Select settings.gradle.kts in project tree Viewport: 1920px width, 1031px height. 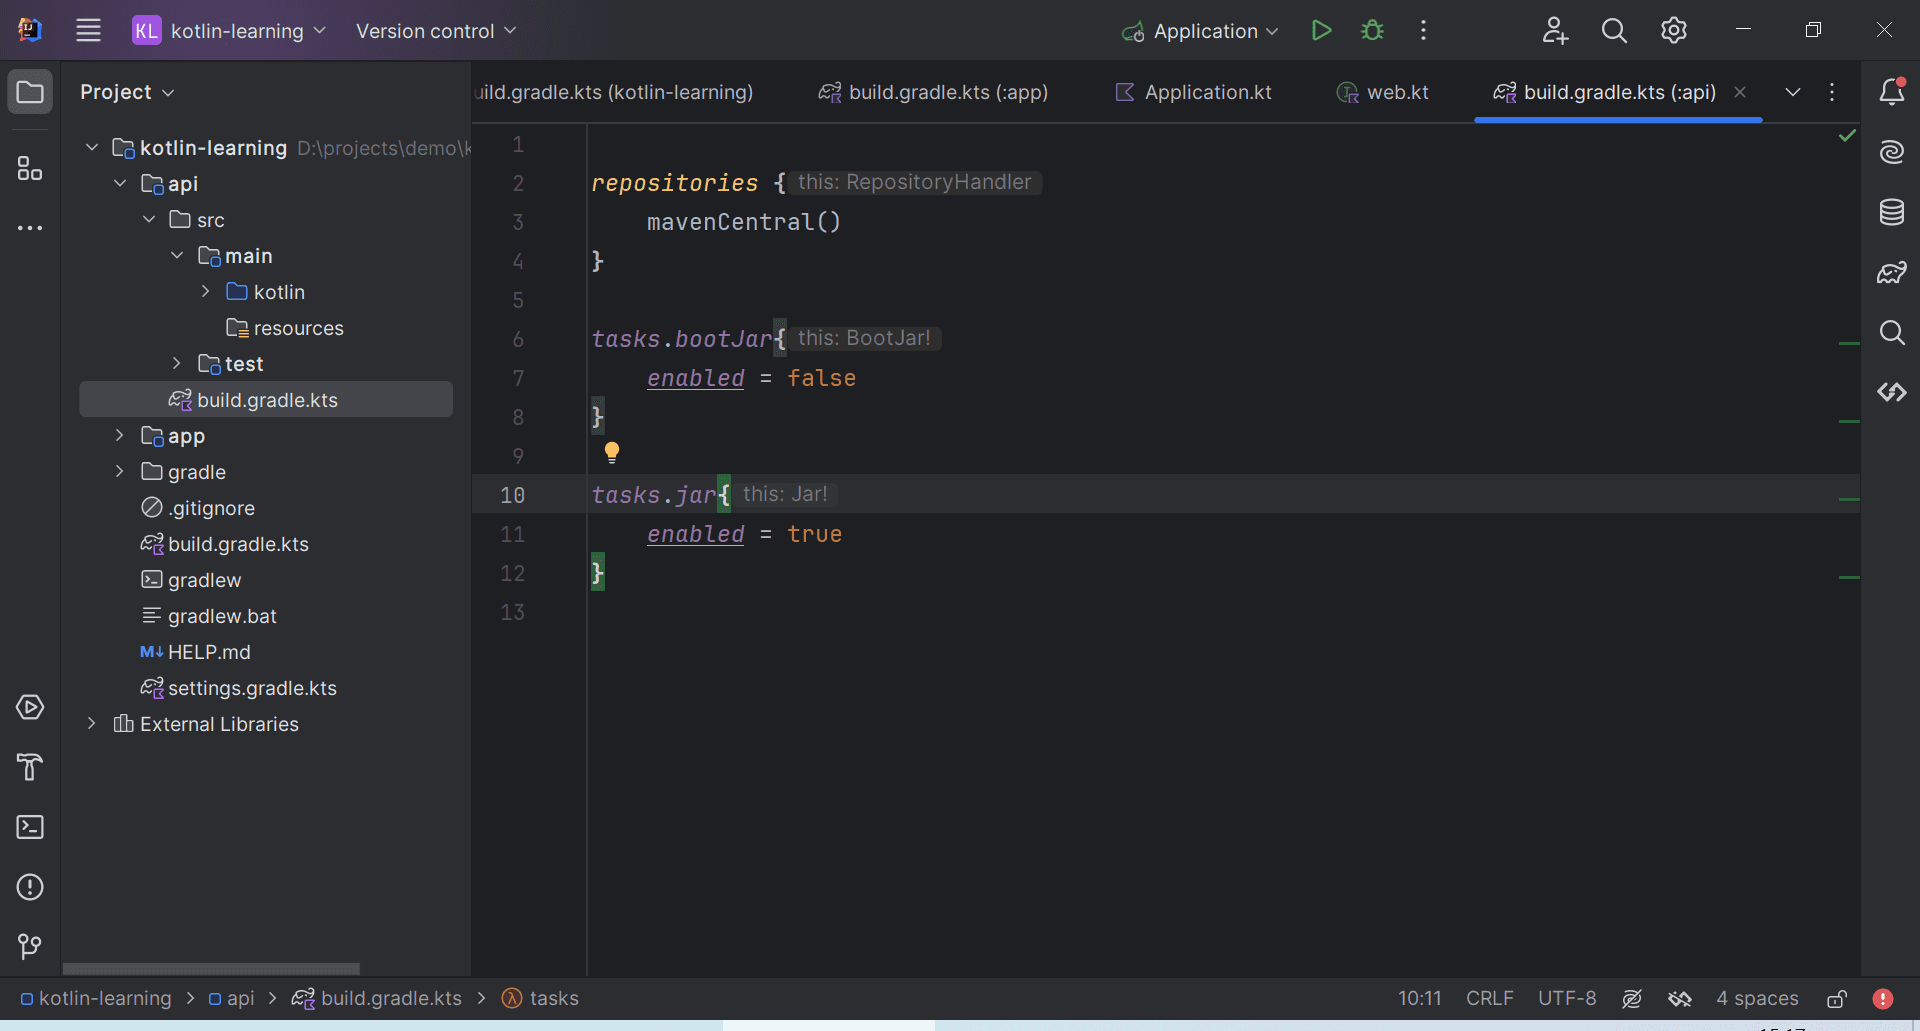(x=238, y=688)
